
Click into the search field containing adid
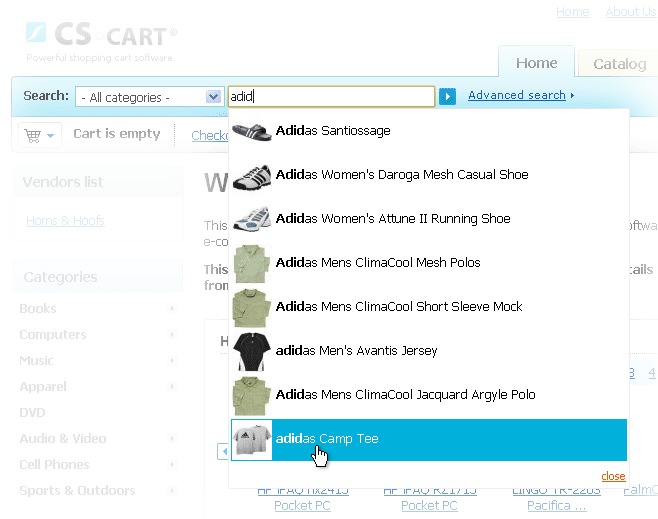click(x=332, y=96)
